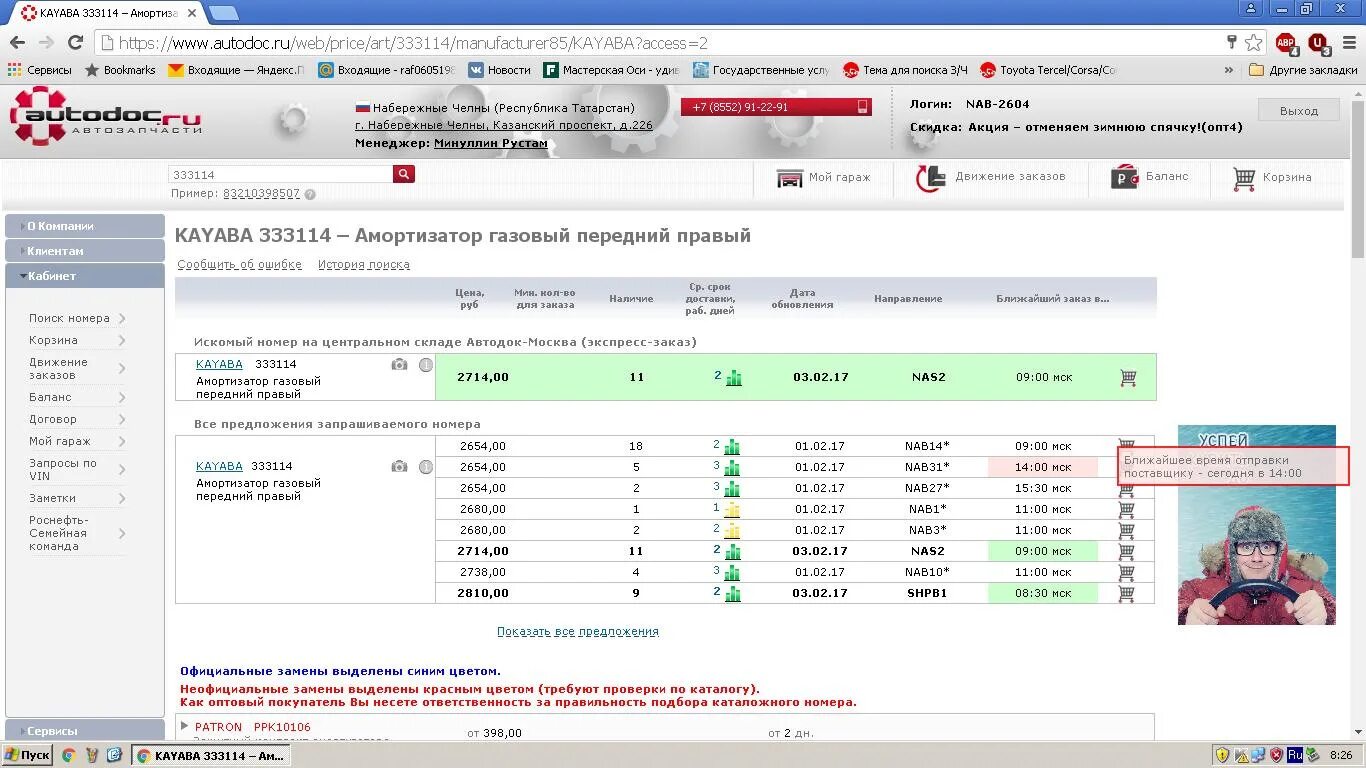
Task: Click delivery statistics bars for NAB14* row
Action: [733, 447]
